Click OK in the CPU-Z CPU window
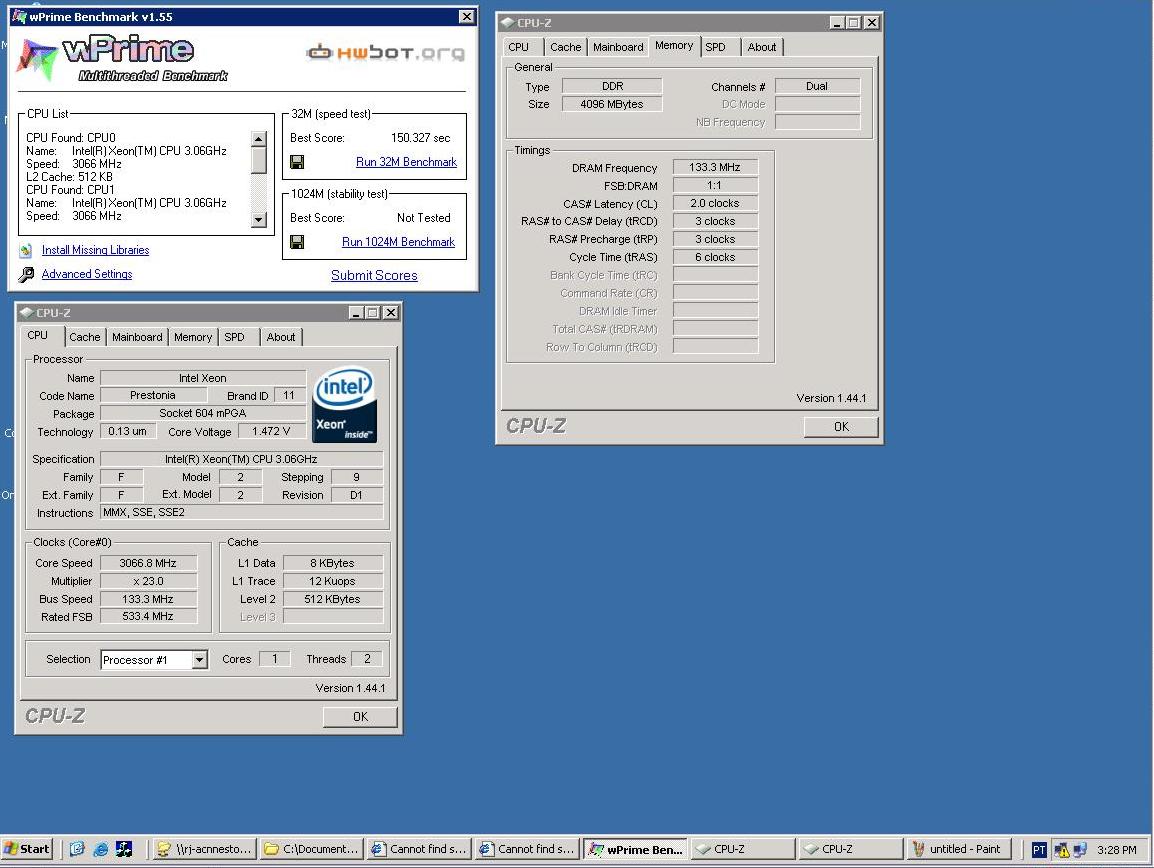This screenshot has height=868, width=1154. (x=360, y=716)
